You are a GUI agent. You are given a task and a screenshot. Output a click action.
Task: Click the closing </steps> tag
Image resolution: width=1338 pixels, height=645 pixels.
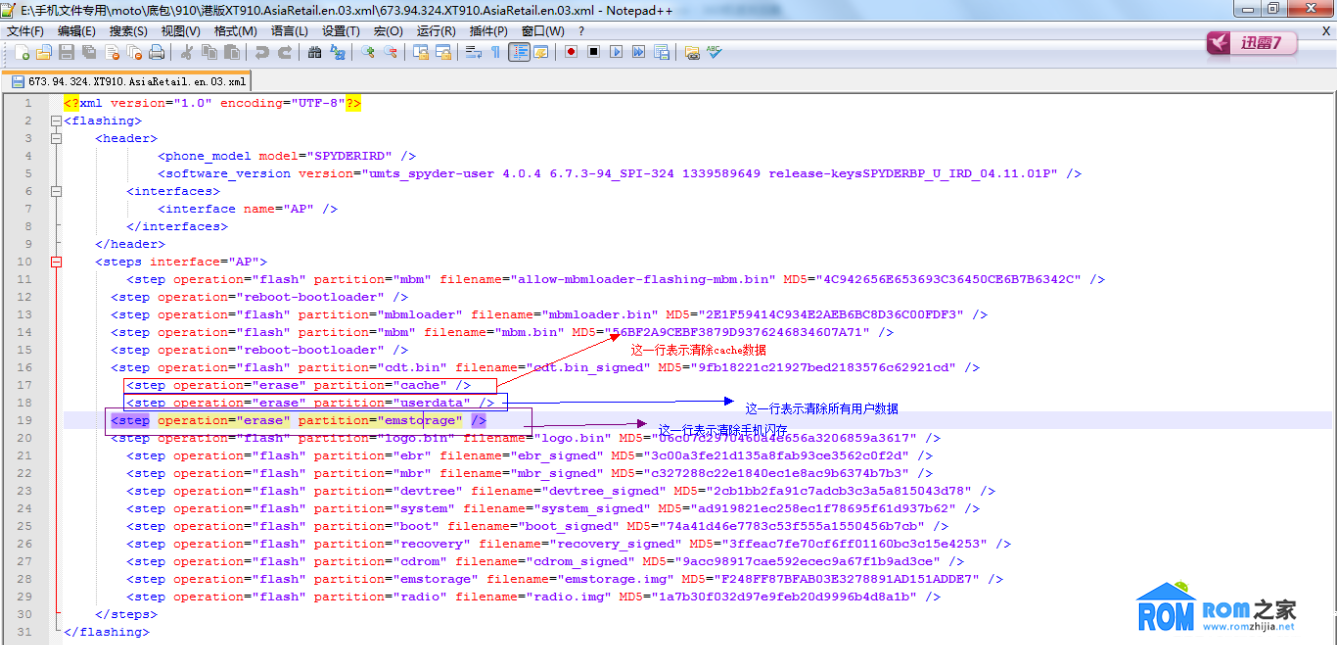pos(126,615)
